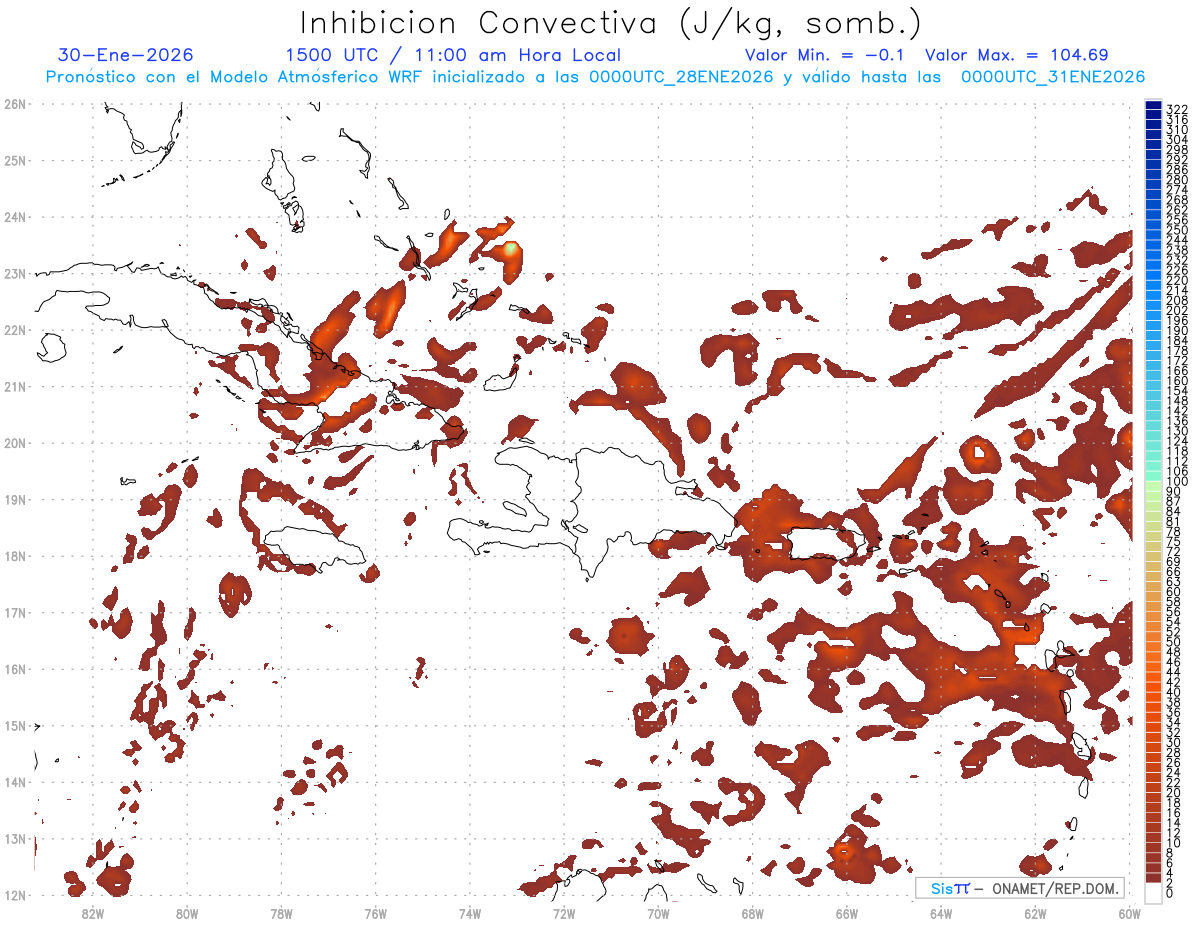Click the 80W longitude label

pos(187,913)
